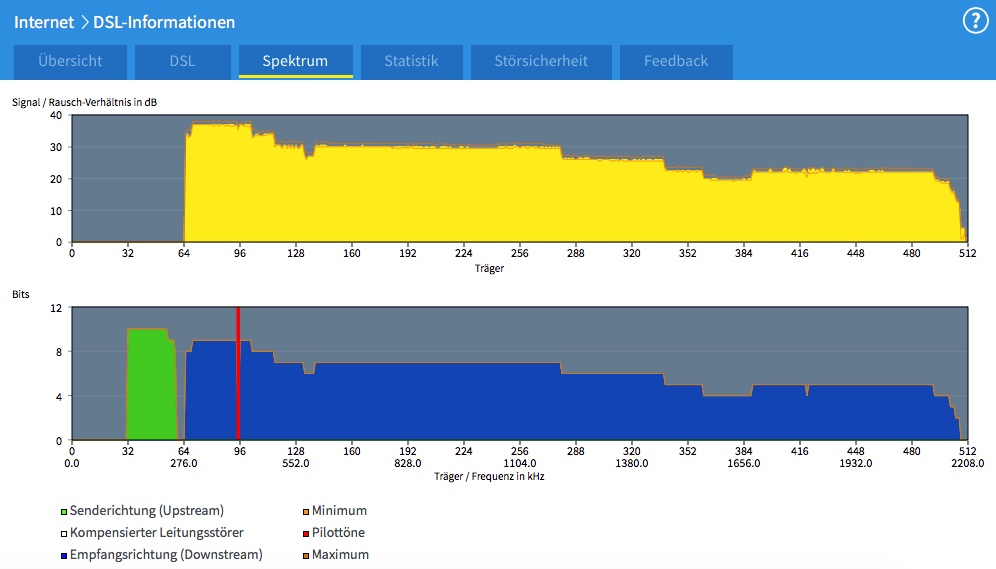996x569 pixels.
Task: Click the '2208.0' frequency value
Action: (967, 464)
